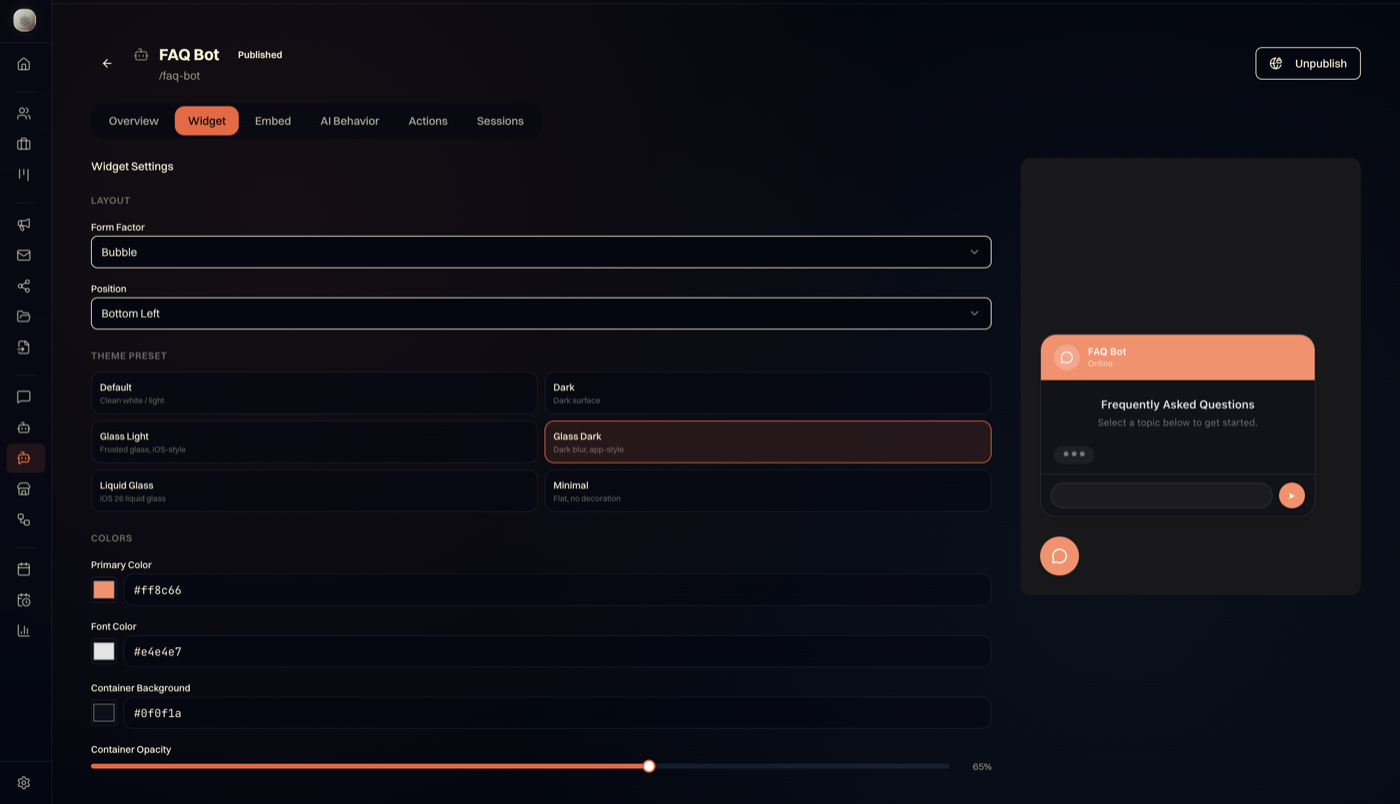This screenshot has width=1400, height=804.
Task: Switch to the Overview tab
Action: point(134,121)
